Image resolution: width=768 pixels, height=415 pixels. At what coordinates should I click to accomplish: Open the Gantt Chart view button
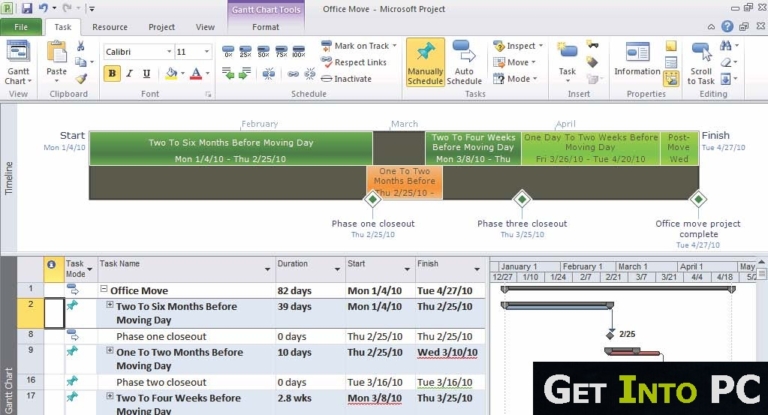point(18,63)
